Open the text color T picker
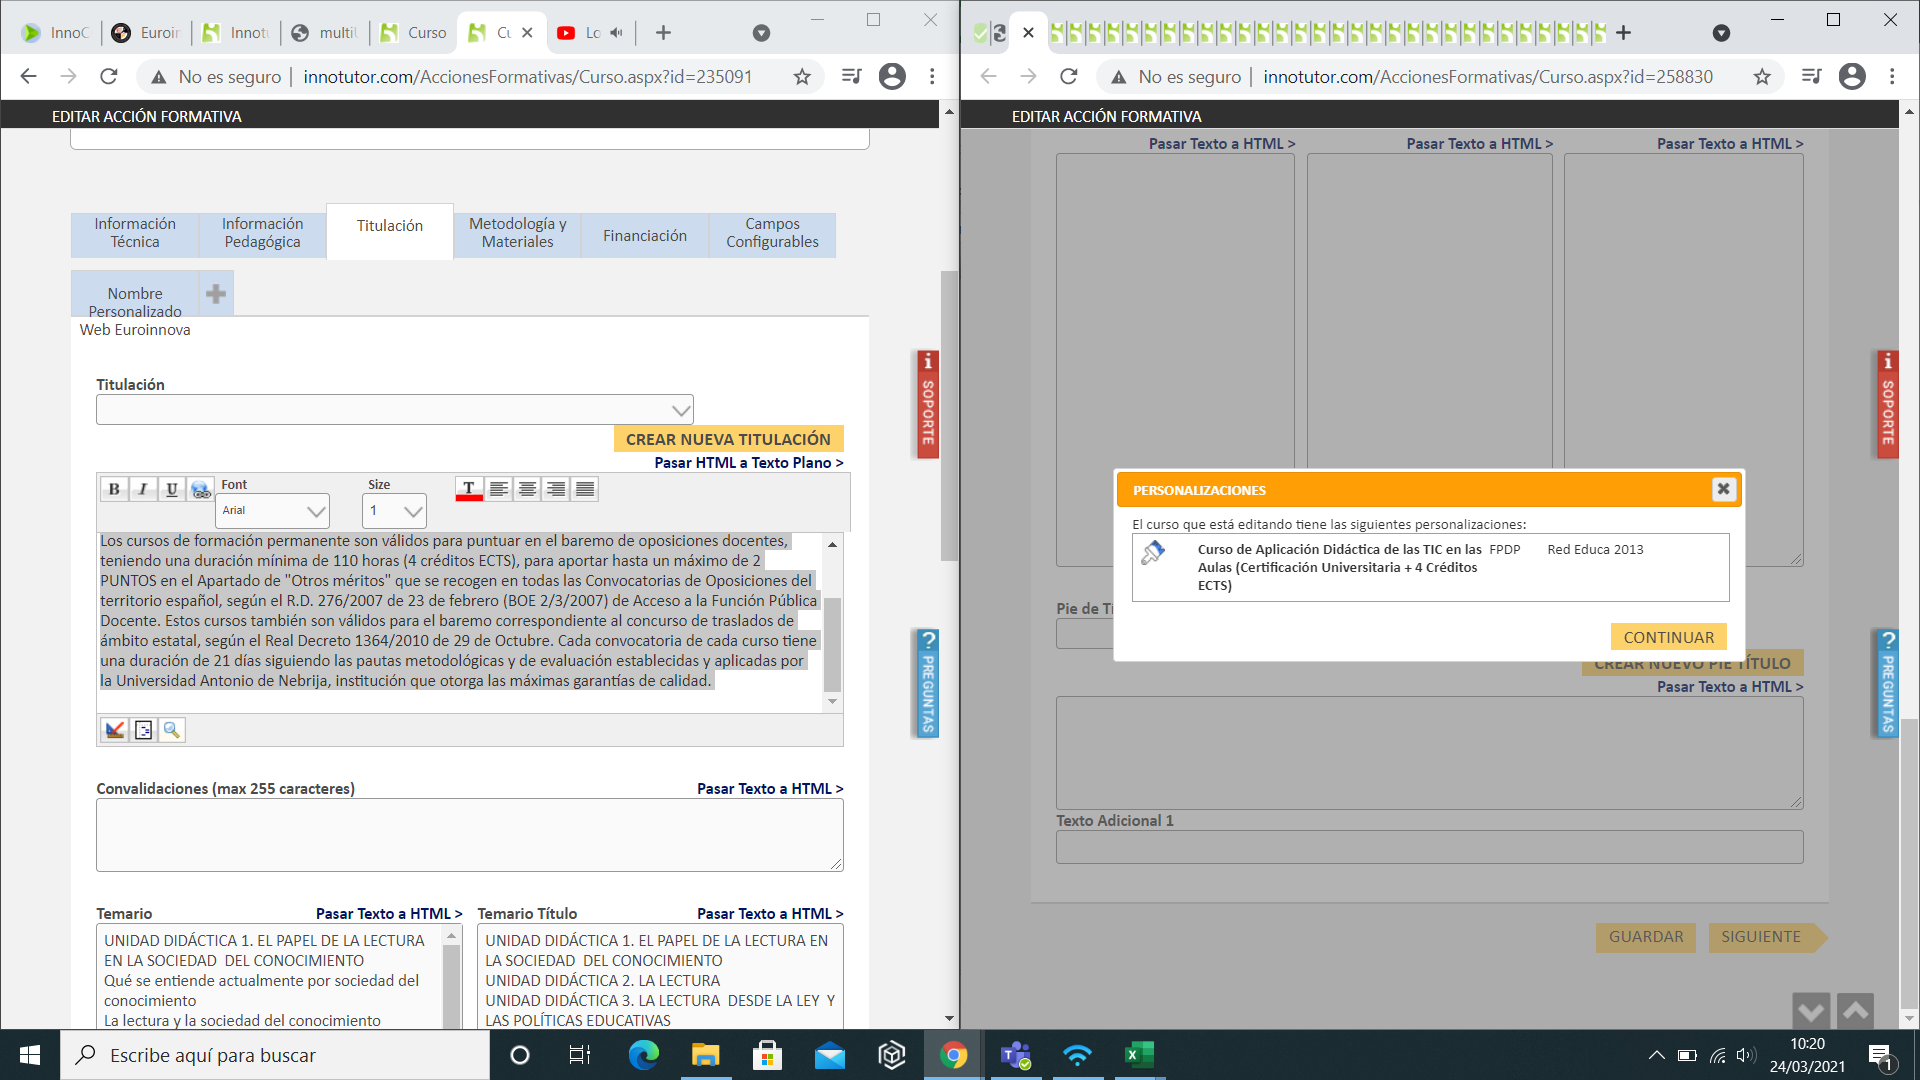 coord(469,489)
